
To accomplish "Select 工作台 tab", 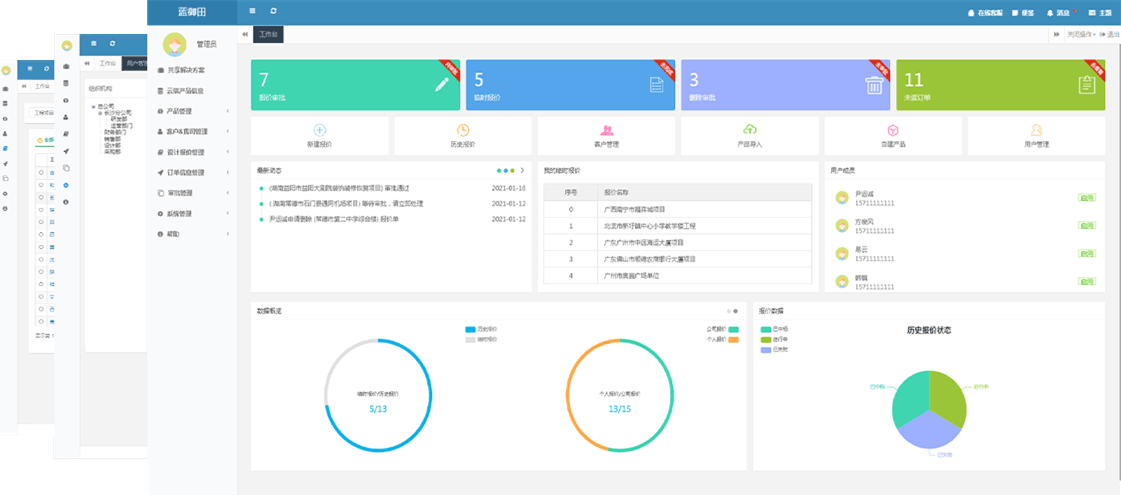I will click(x=269, y=34).
